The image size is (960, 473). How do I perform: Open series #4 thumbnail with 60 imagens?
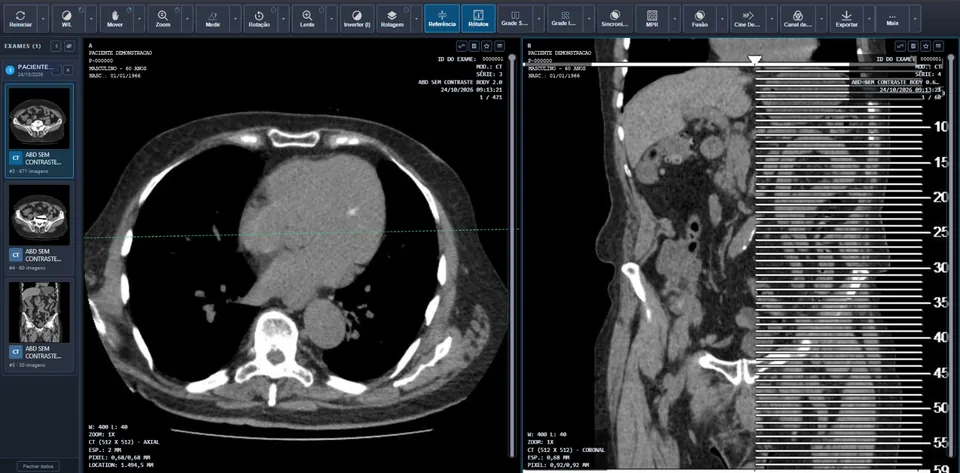(39, 228)
